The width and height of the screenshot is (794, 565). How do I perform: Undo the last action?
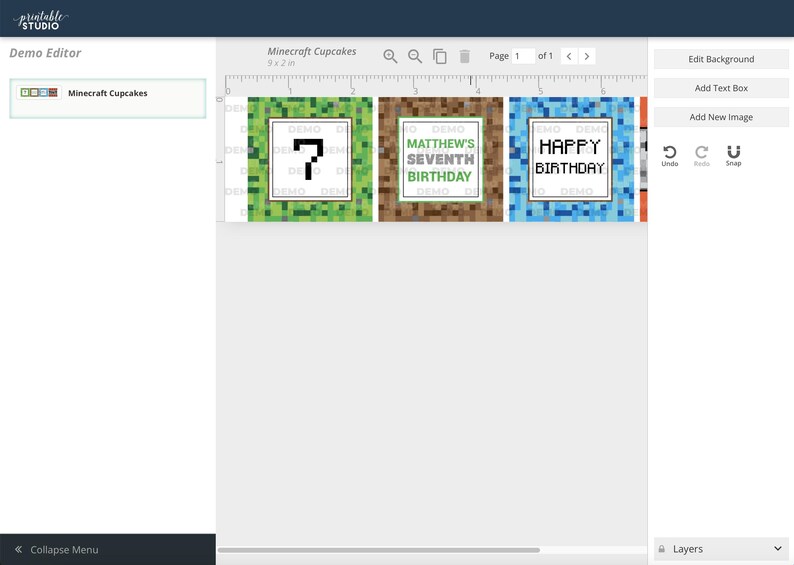669,156
